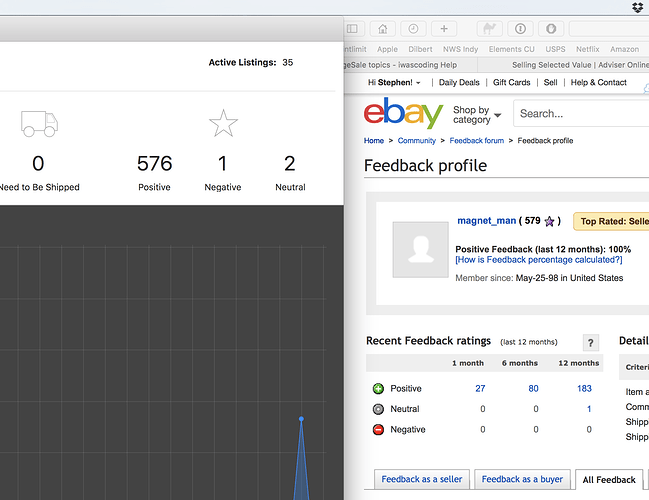
Task: Open the NWS Indy bookmark
Action: point(460,49)
